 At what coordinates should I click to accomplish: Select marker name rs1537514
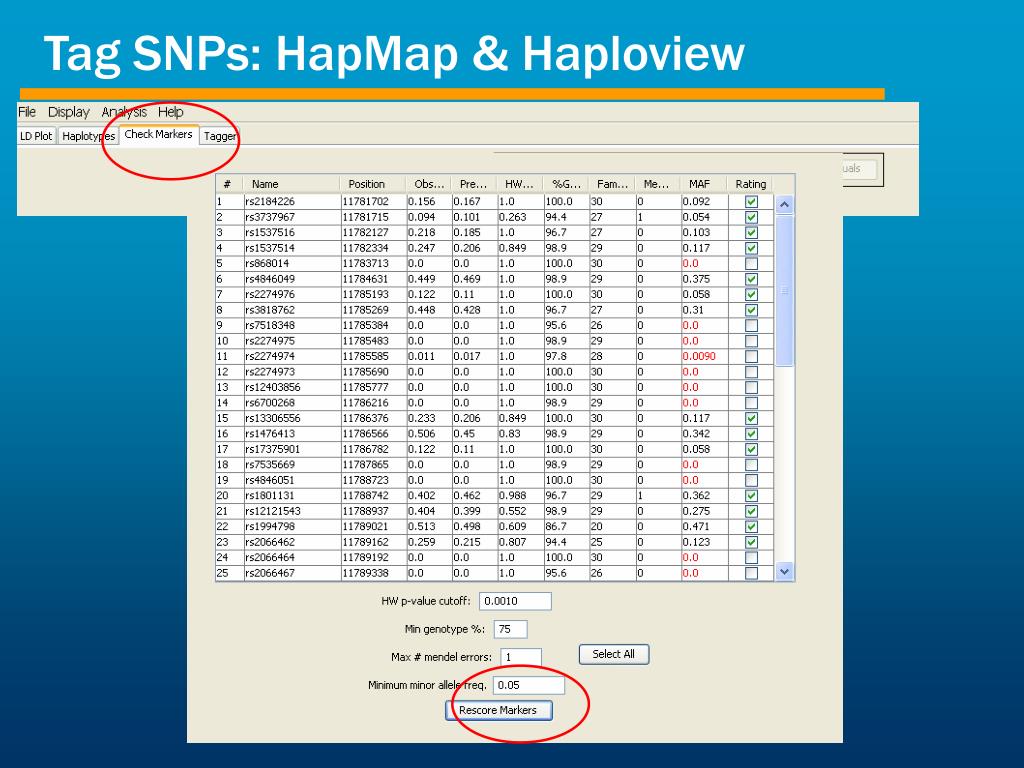[270, 248]
